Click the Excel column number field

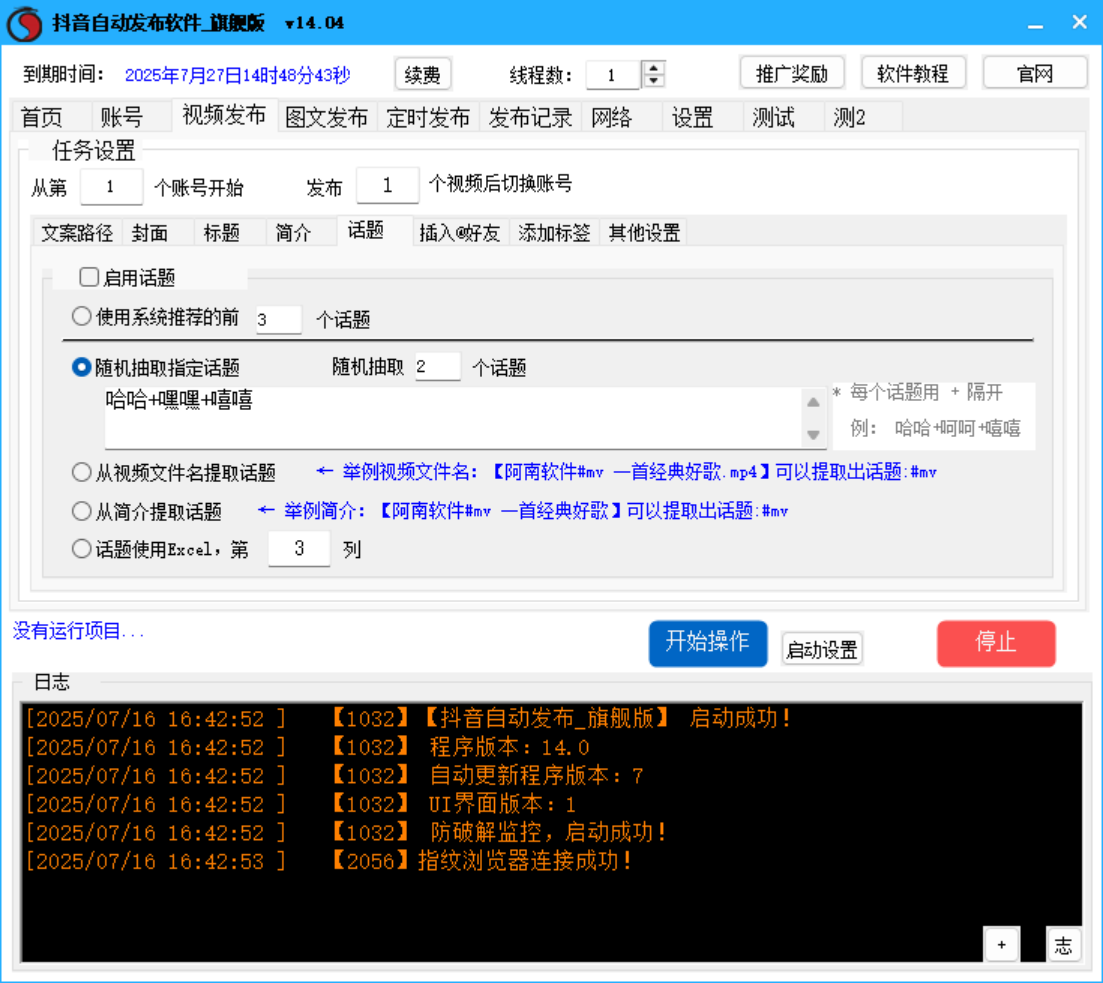tap(299, 548)
